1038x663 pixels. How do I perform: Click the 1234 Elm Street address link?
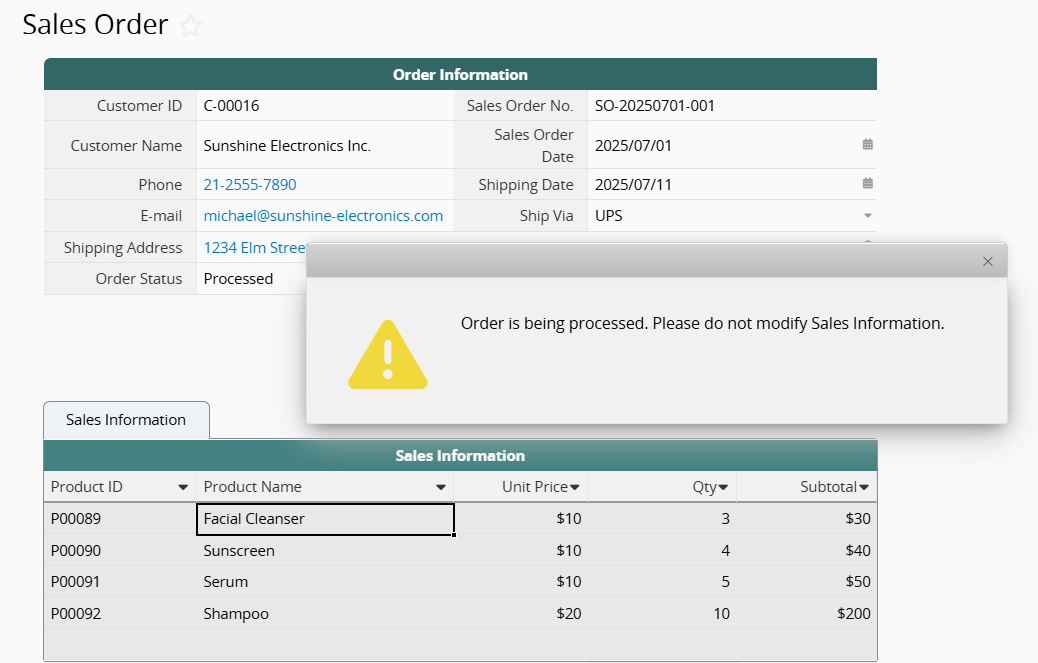coord(254,248)
